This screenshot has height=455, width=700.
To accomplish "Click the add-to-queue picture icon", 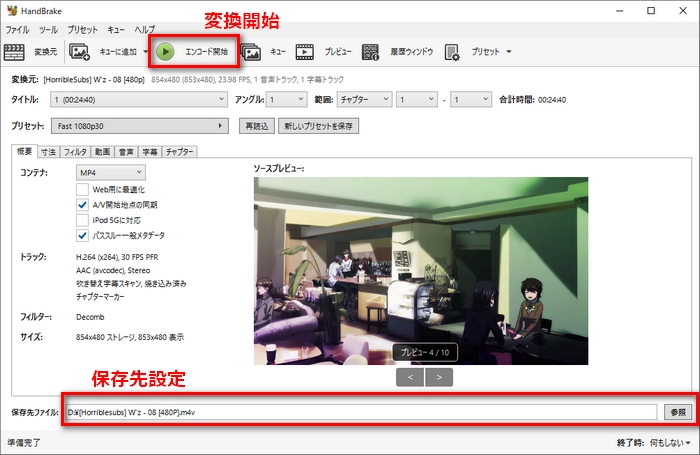I will click(79, 52).
